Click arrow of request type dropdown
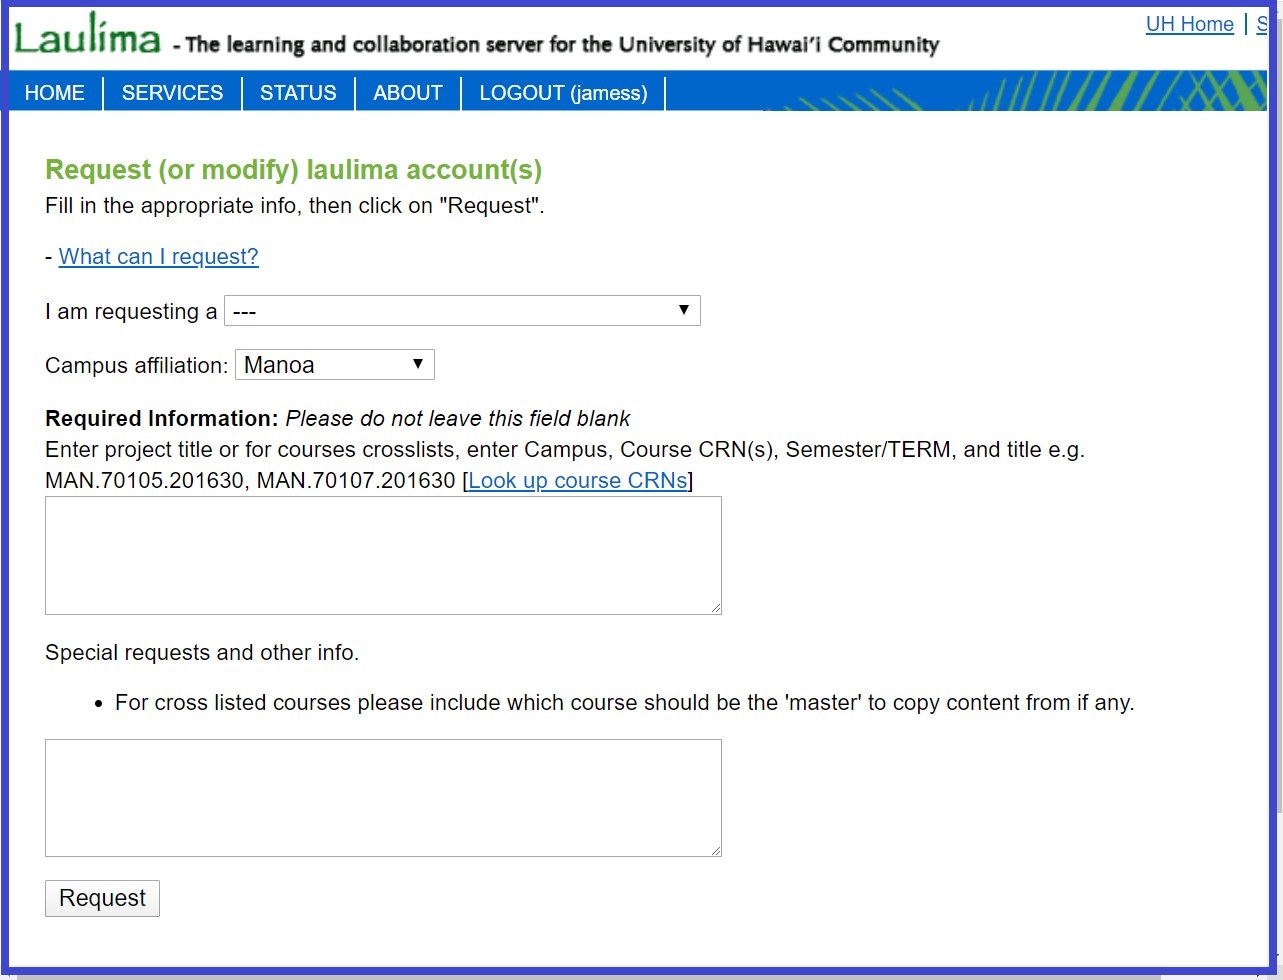1283x980 pixels. coord(684,311)
